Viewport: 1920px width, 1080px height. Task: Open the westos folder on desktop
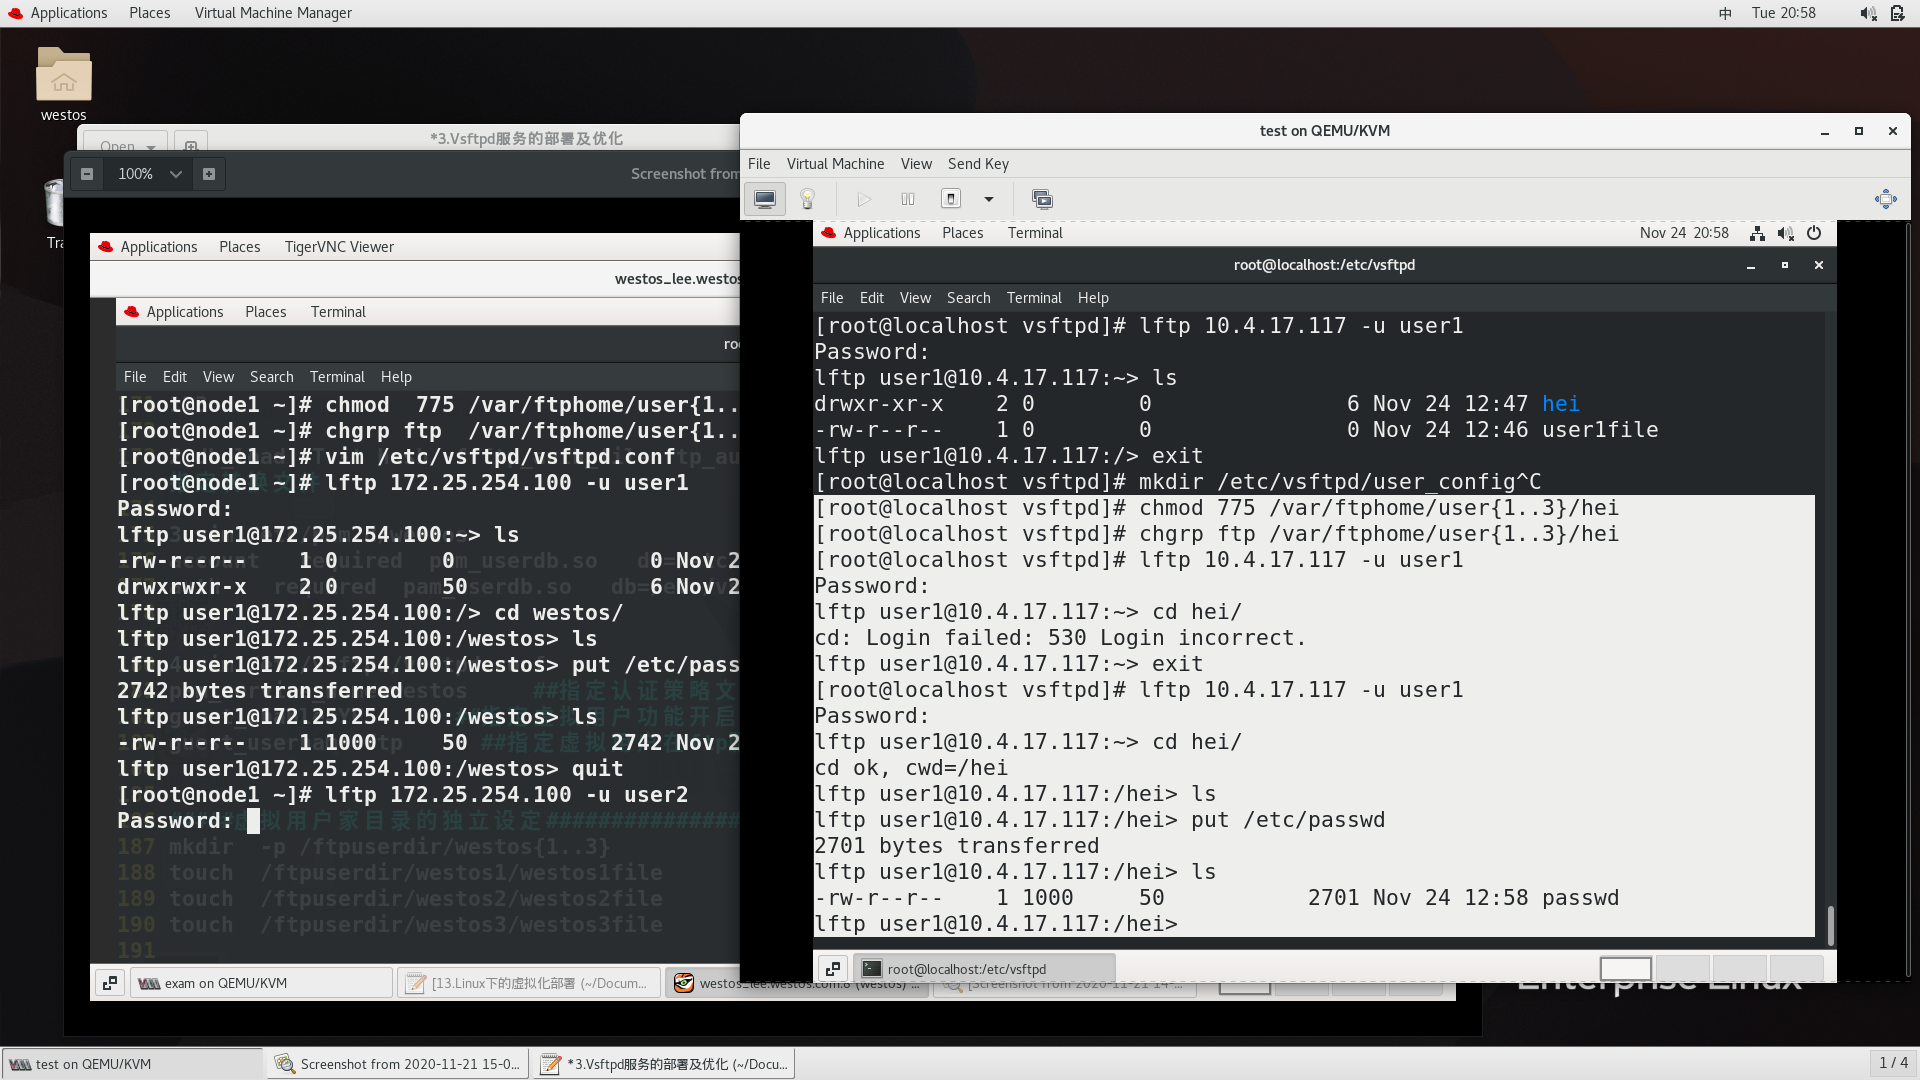point(63,76)
